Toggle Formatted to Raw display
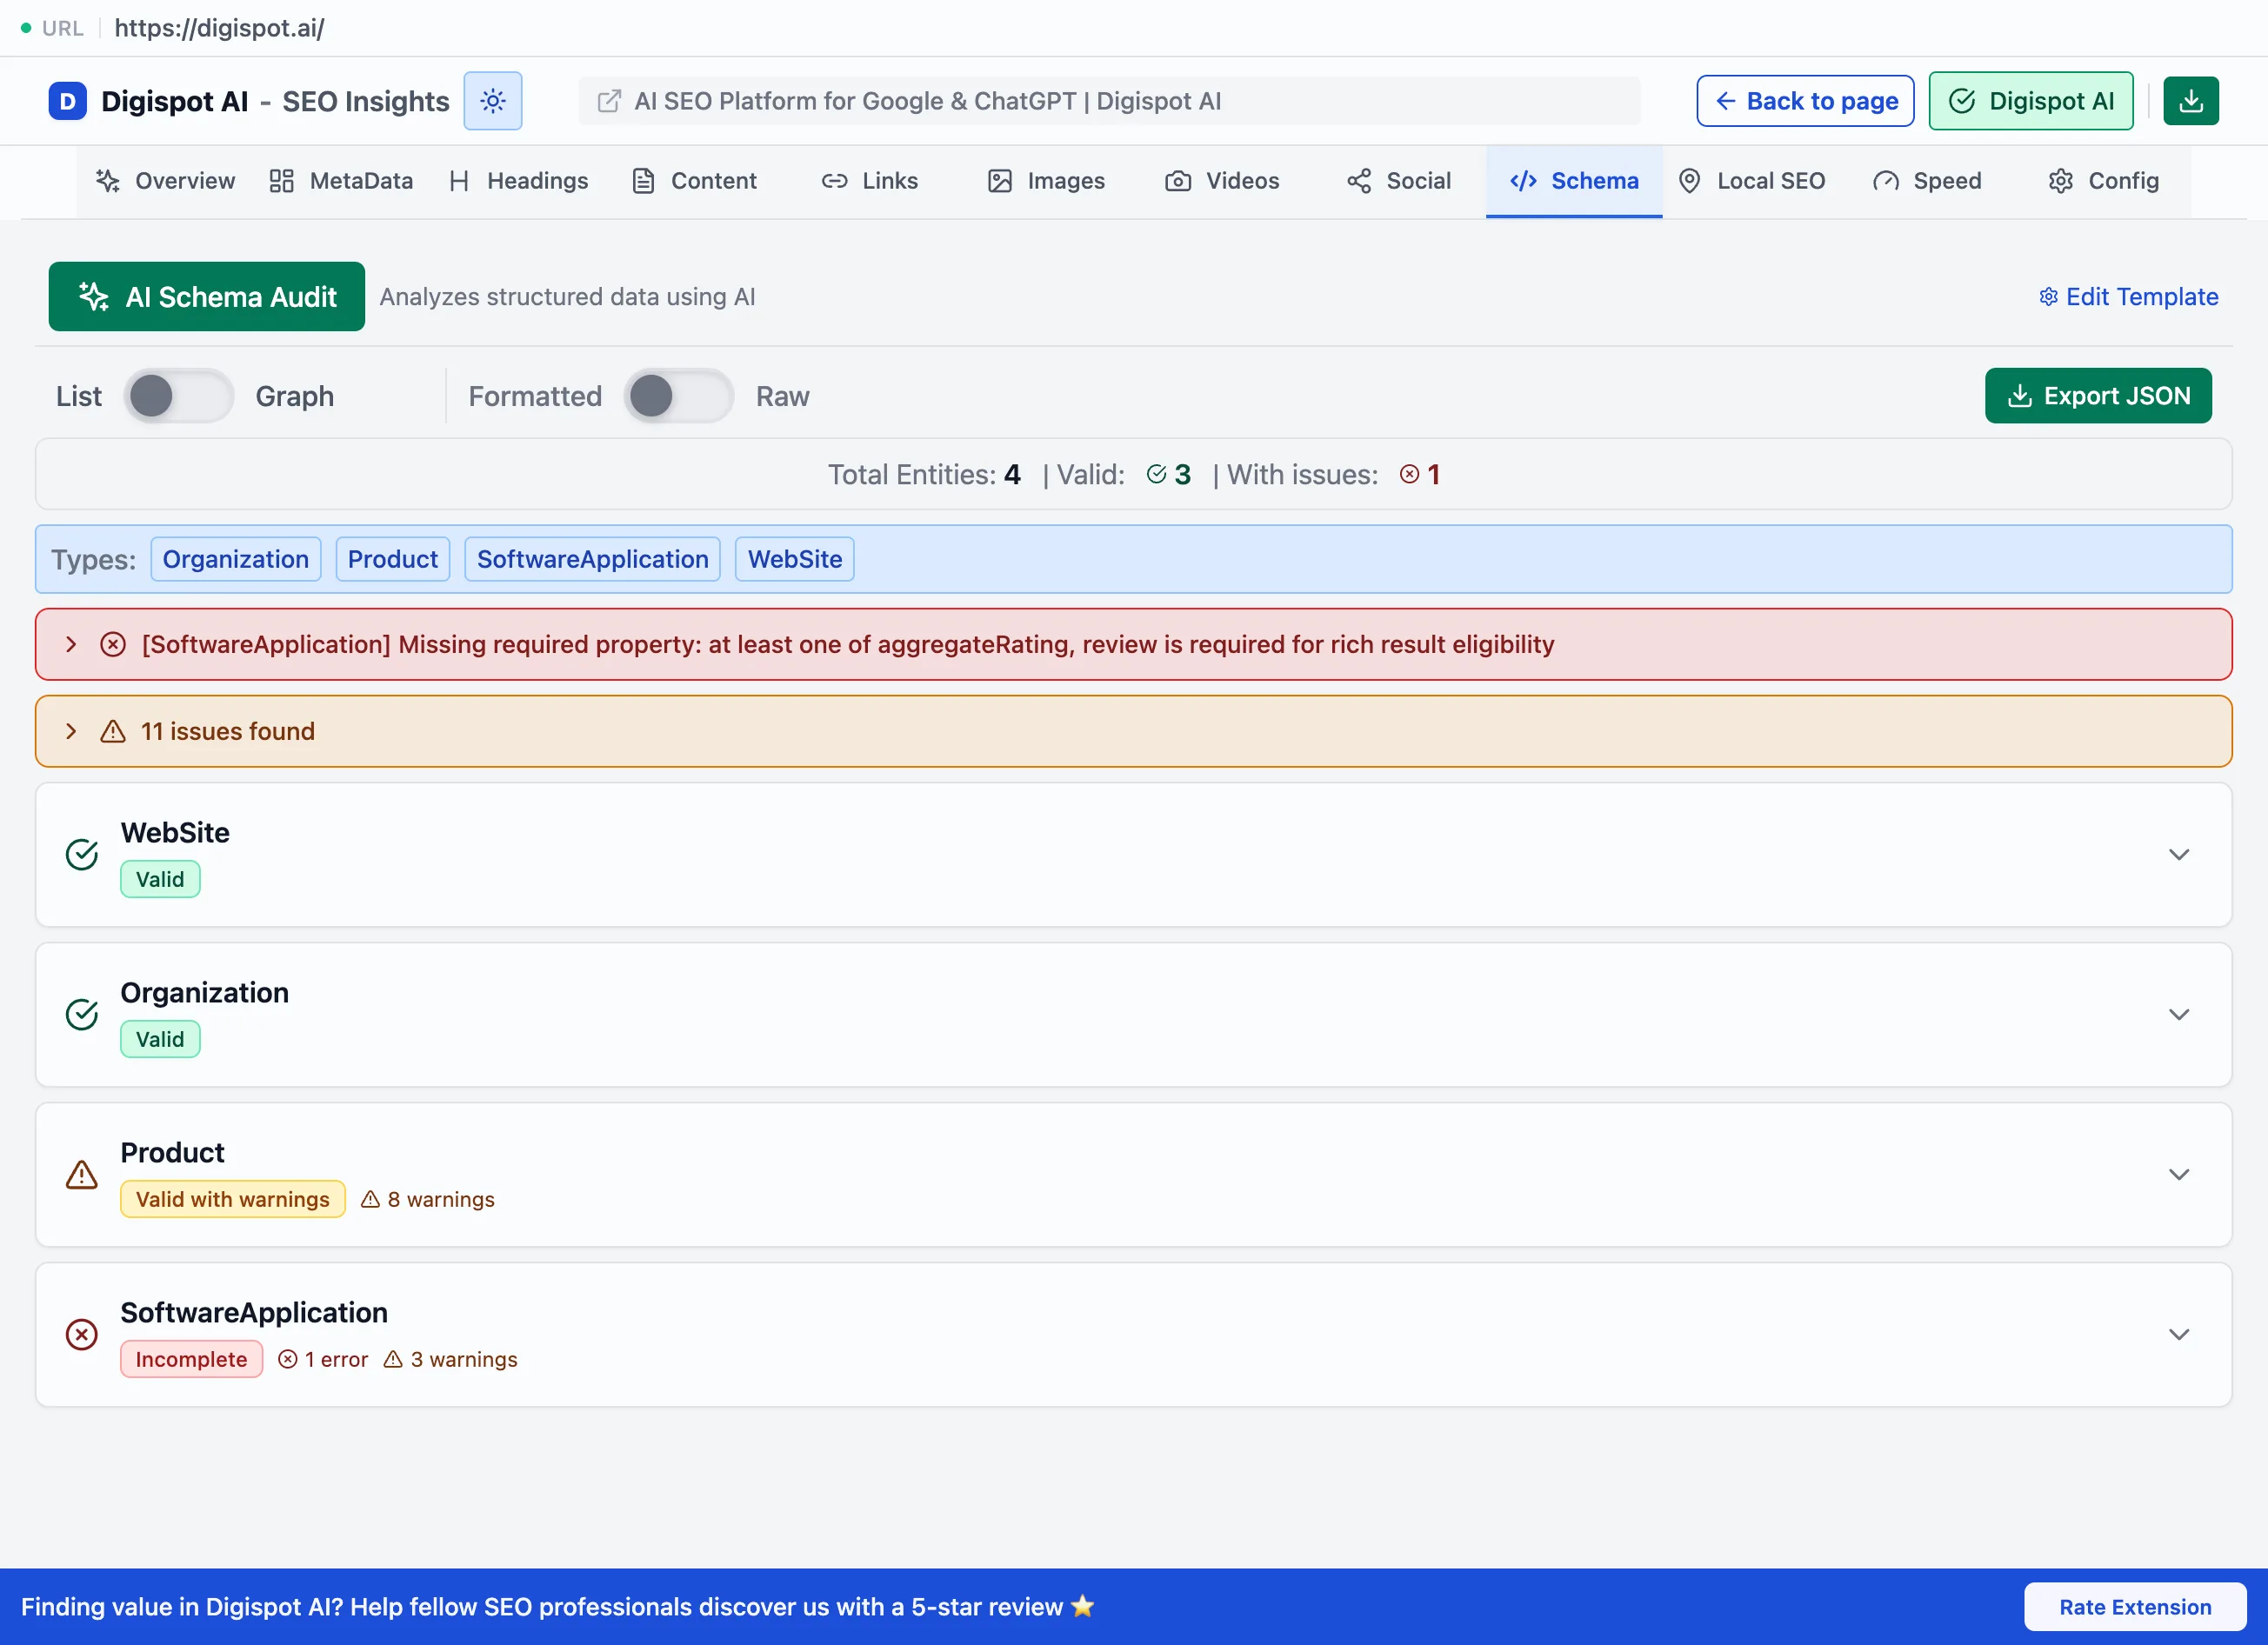 679,396
